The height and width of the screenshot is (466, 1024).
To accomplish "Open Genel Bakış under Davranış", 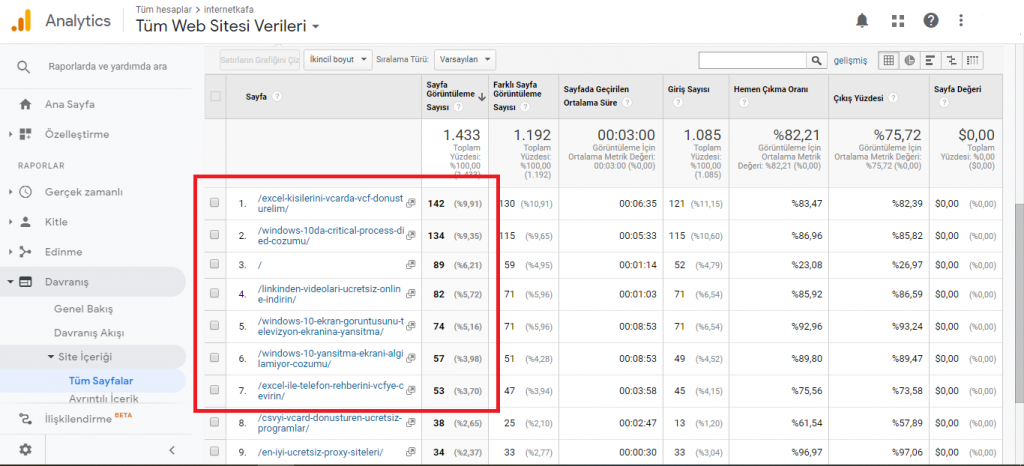I will point(84,308).
